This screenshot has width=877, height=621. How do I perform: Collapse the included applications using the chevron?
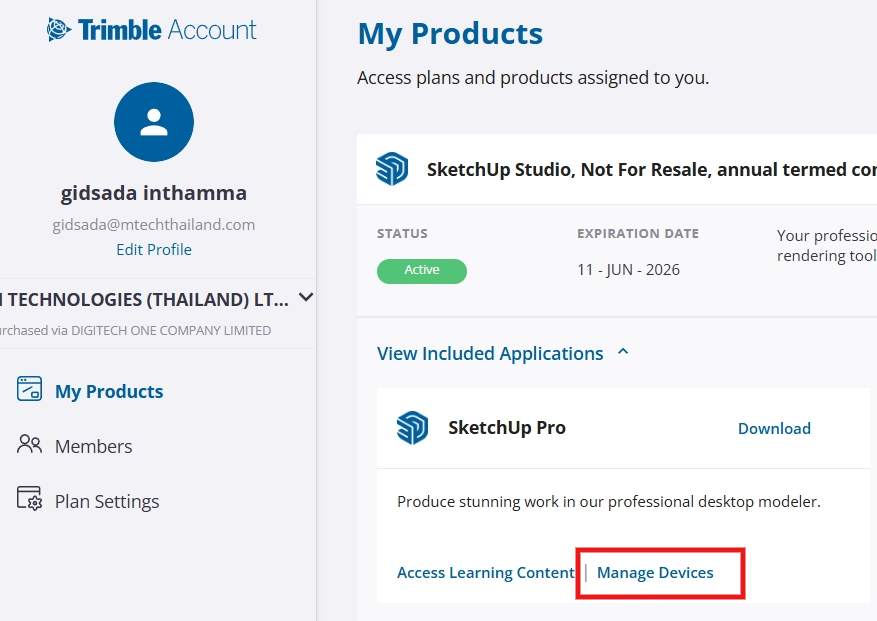point(623,353)
